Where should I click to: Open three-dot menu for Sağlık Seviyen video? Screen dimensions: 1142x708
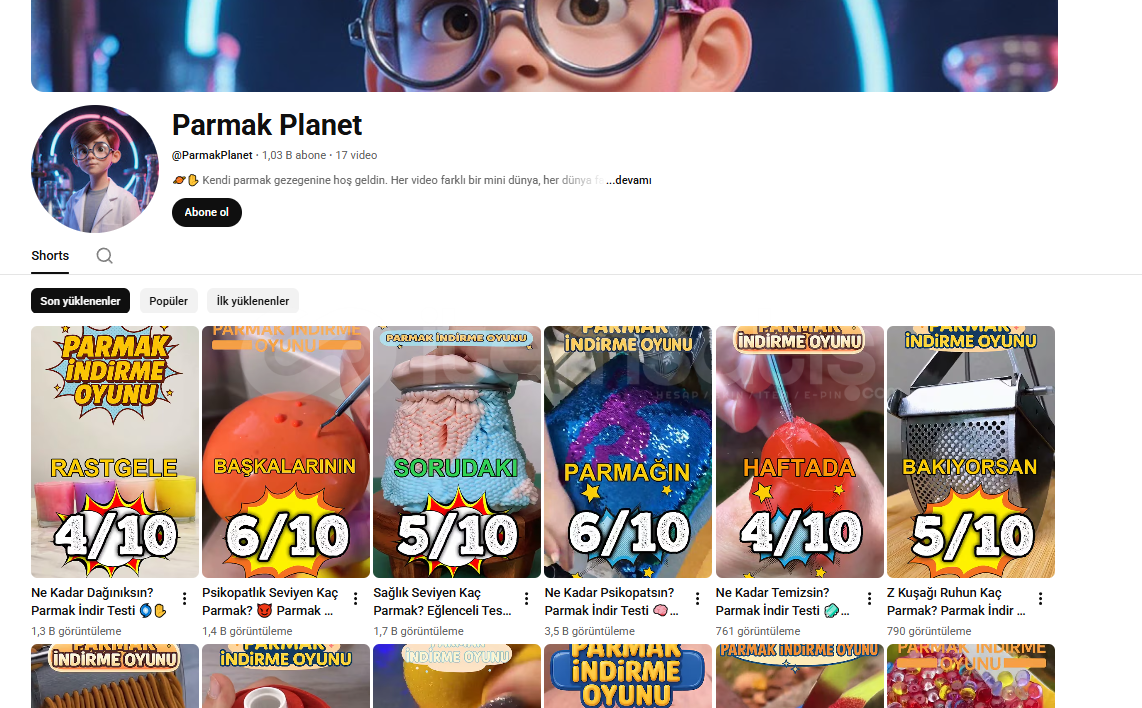(527, 599)
